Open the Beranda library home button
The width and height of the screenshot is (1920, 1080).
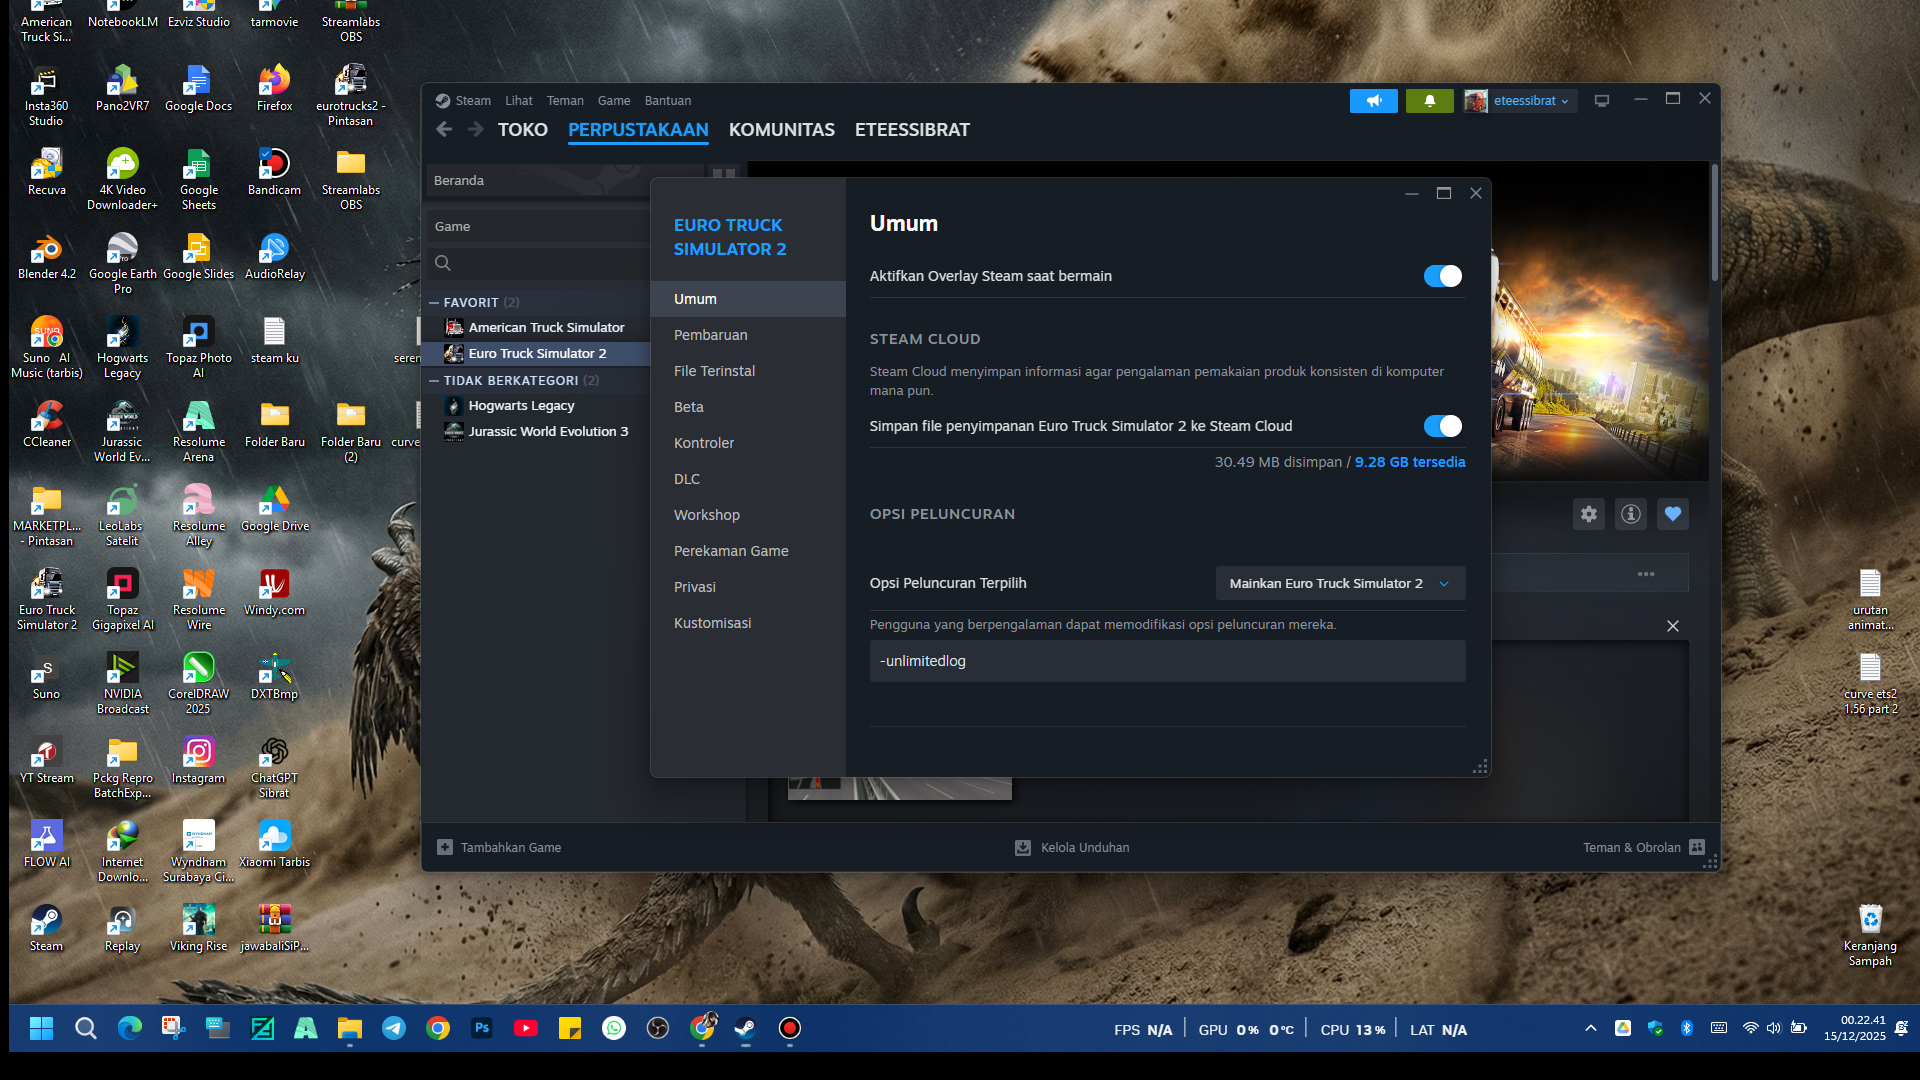567,181
